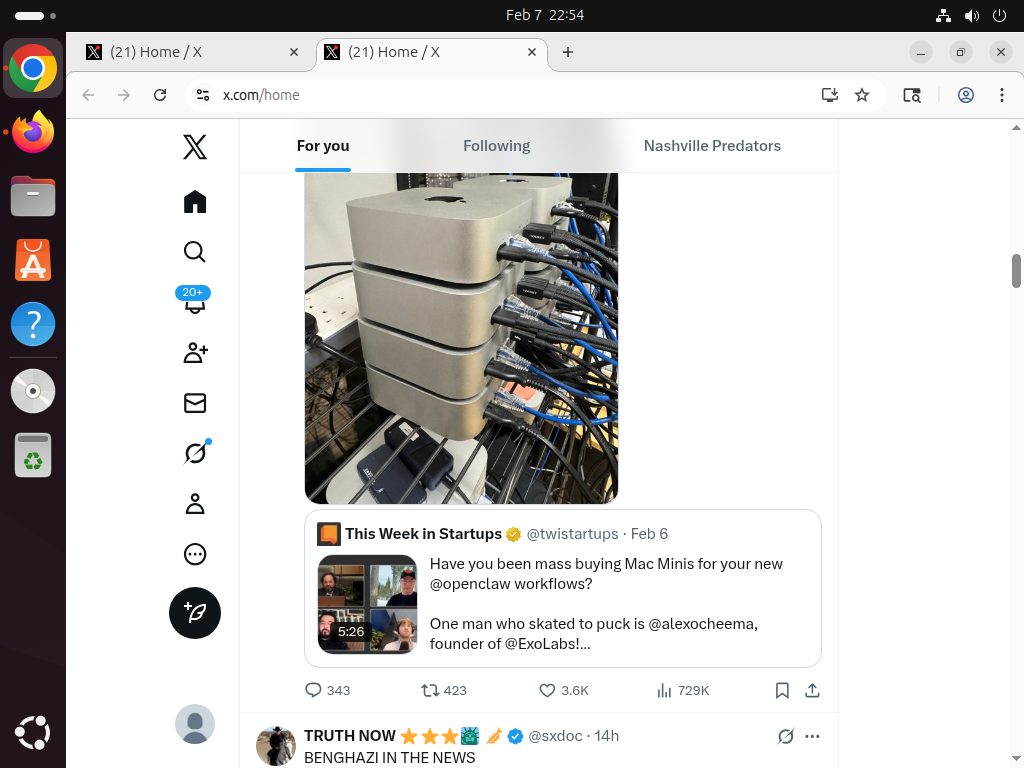Open Profile person icon in sidebar
Screen dimensions: 1024x768
195,504
